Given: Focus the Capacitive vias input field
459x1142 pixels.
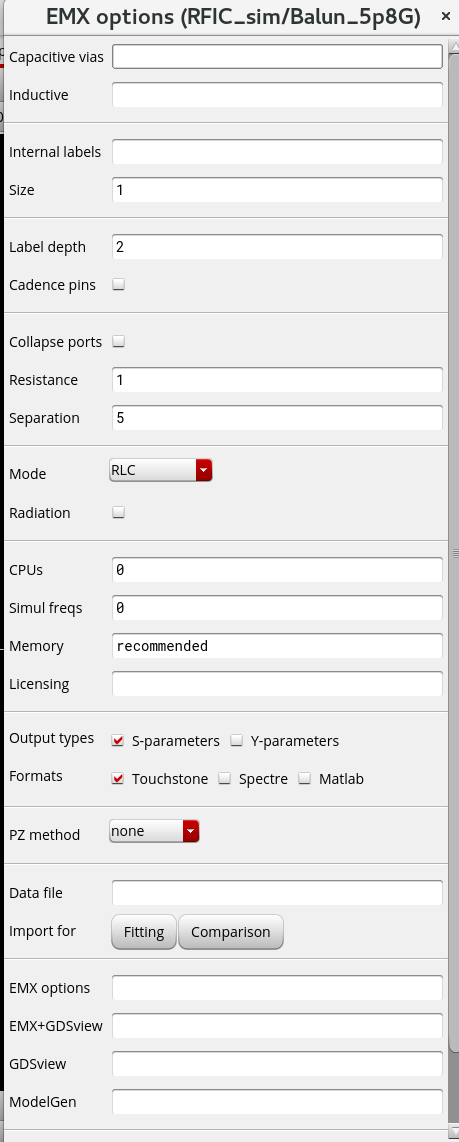Looking at the screenshot, I should (277, 57).
